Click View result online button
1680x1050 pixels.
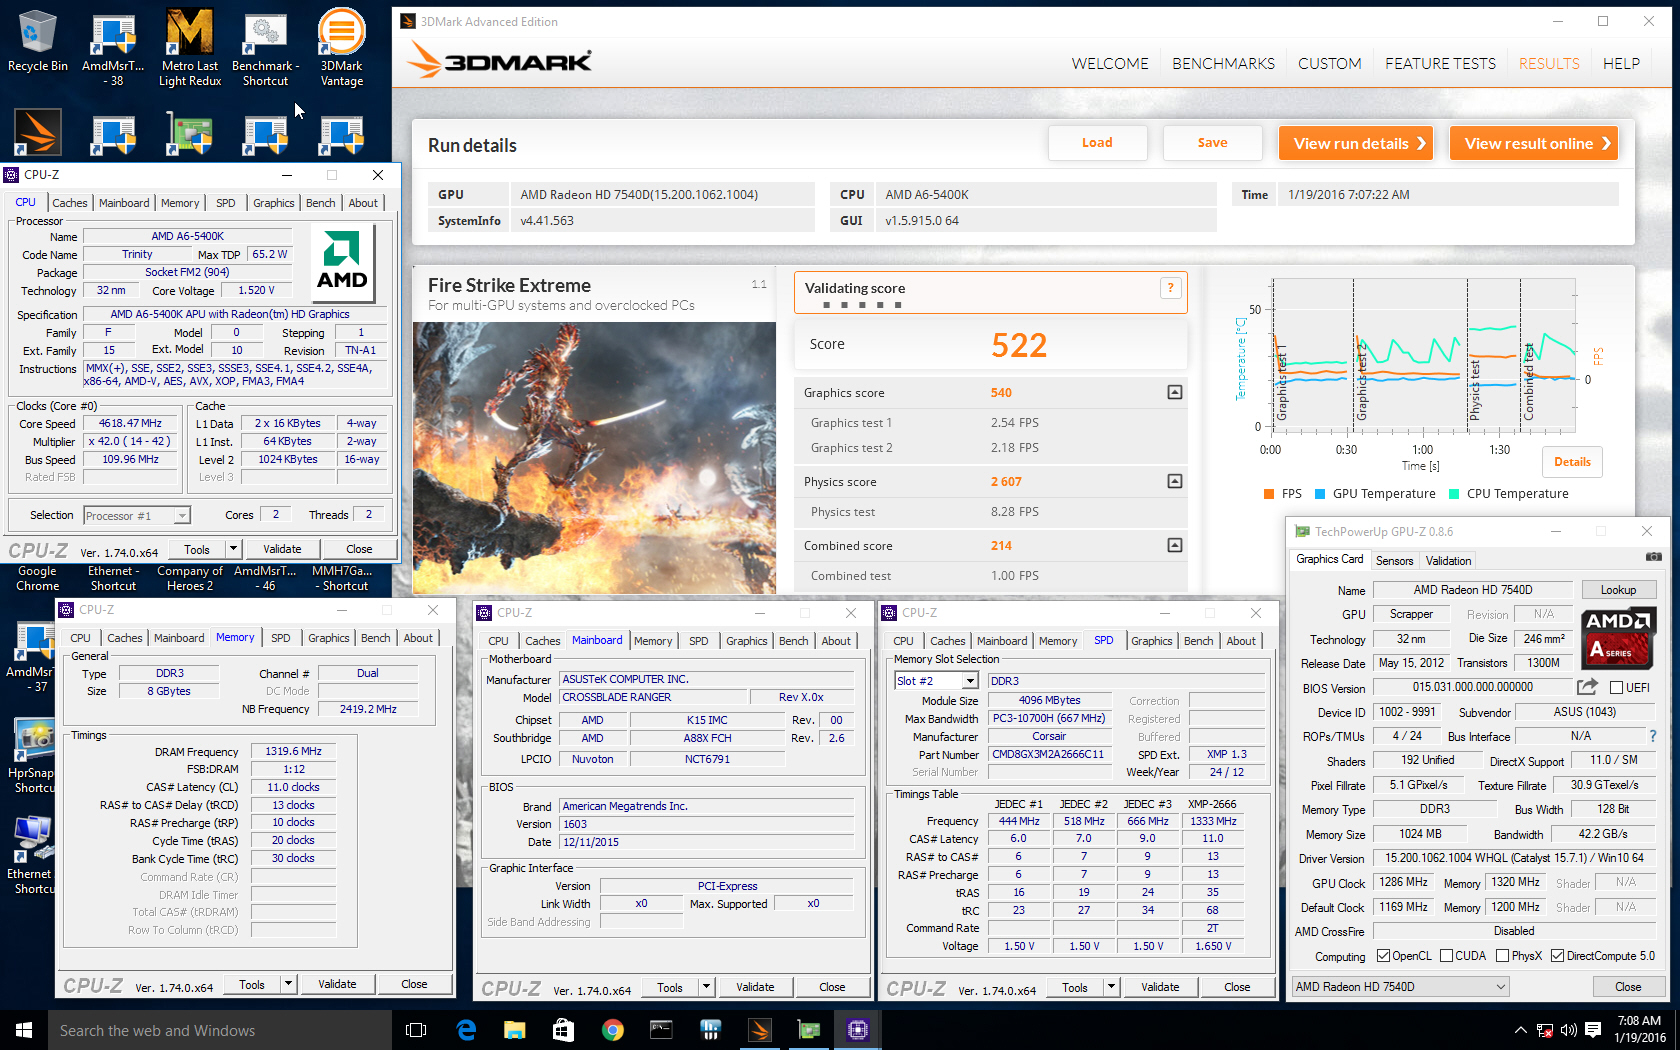coord(1534,143)
